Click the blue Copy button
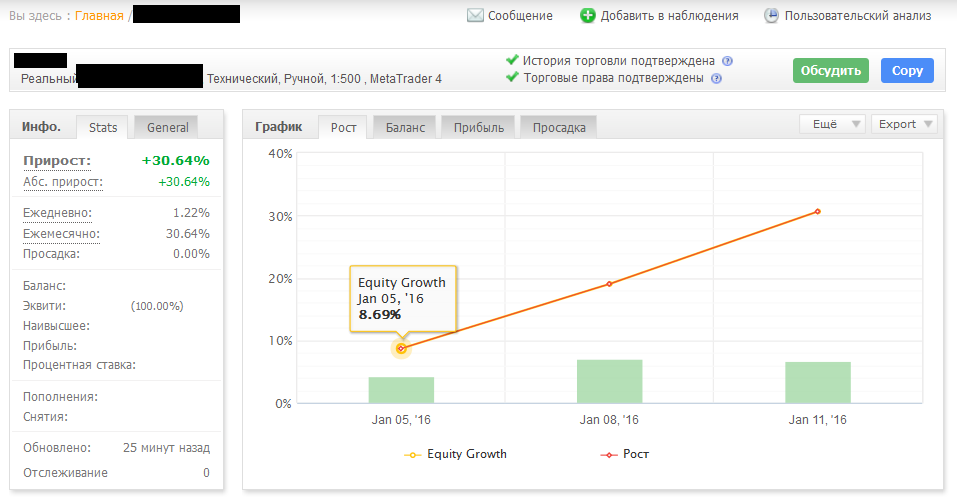Image resolution: width=957 pixels, height=502 pixels. pyautogui.click(x=907, y=71)
